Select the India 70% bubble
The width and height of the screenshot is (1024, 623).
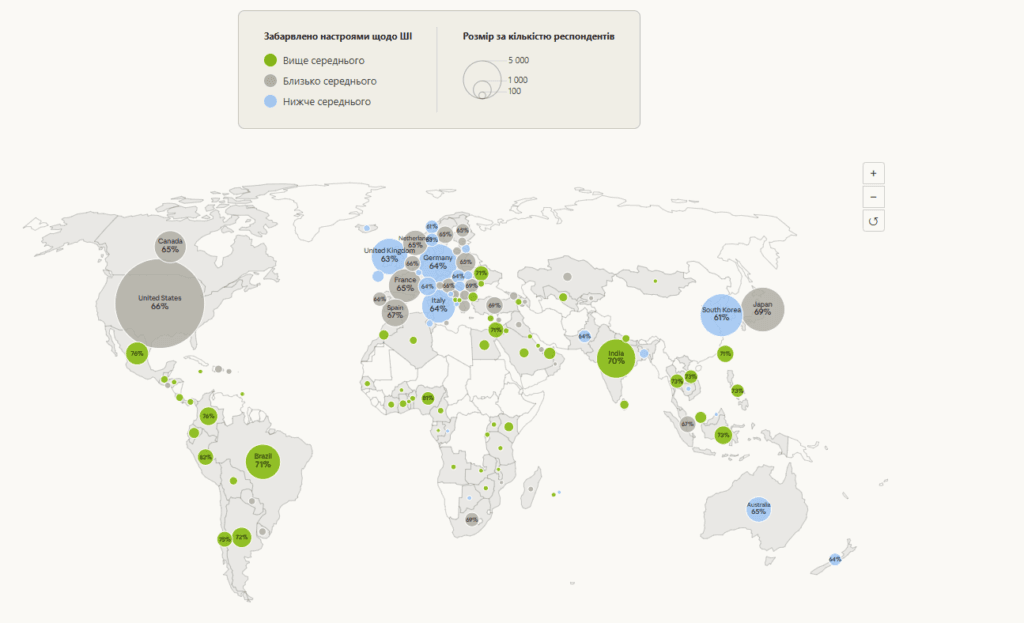(x=616, y=357)
